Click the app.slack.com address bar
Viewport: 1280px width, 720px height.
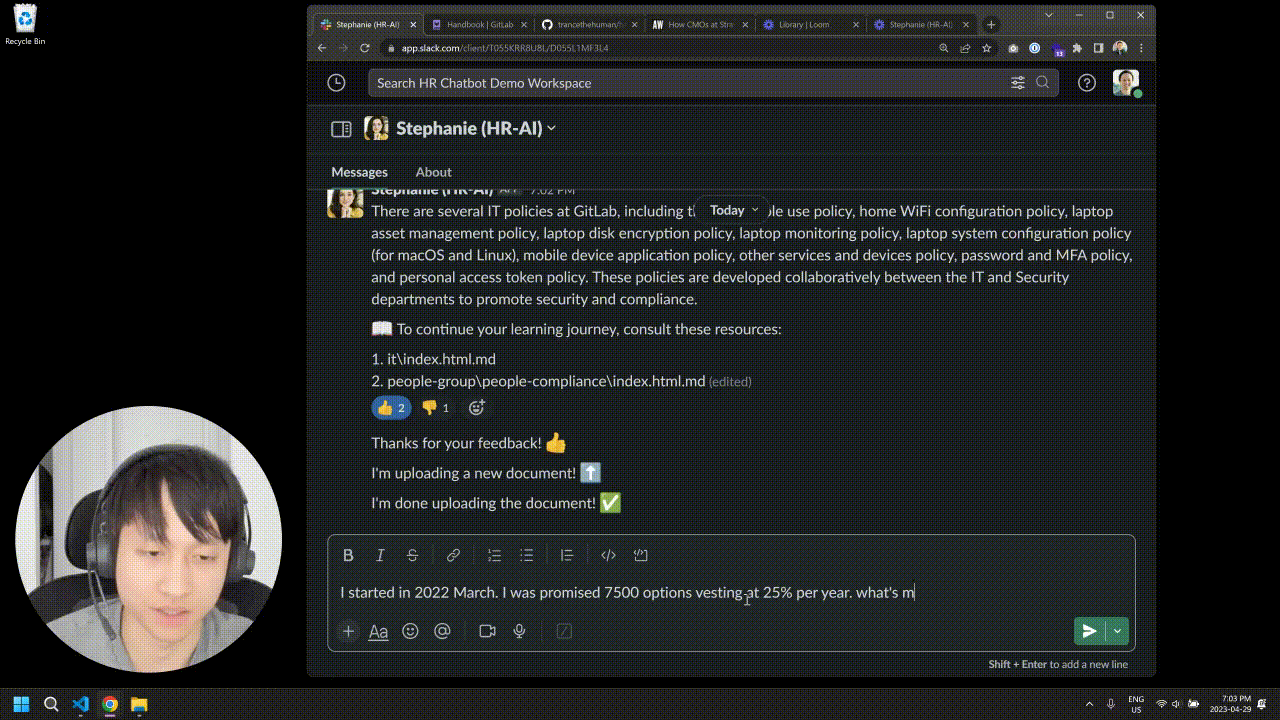click(x=660, y=48)
